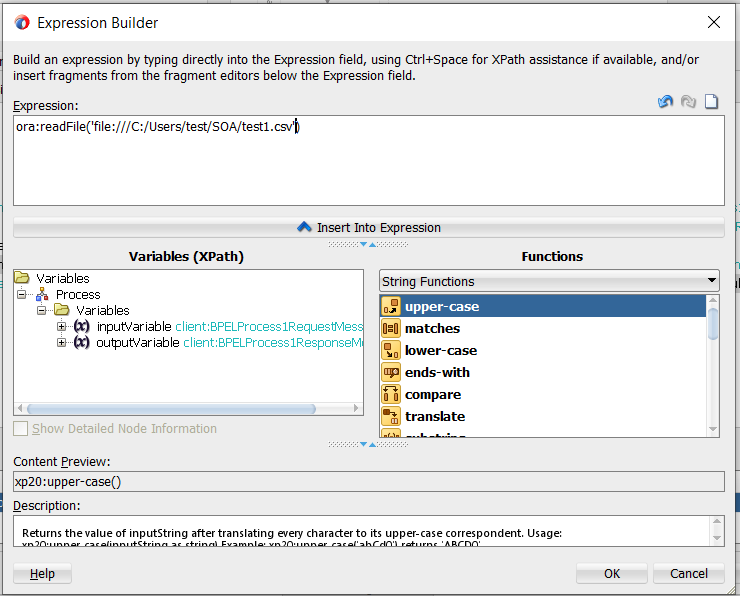The width and height of the screenshot is (740, 596).
Task: Select the compare function icon
Action: point(391,394)
